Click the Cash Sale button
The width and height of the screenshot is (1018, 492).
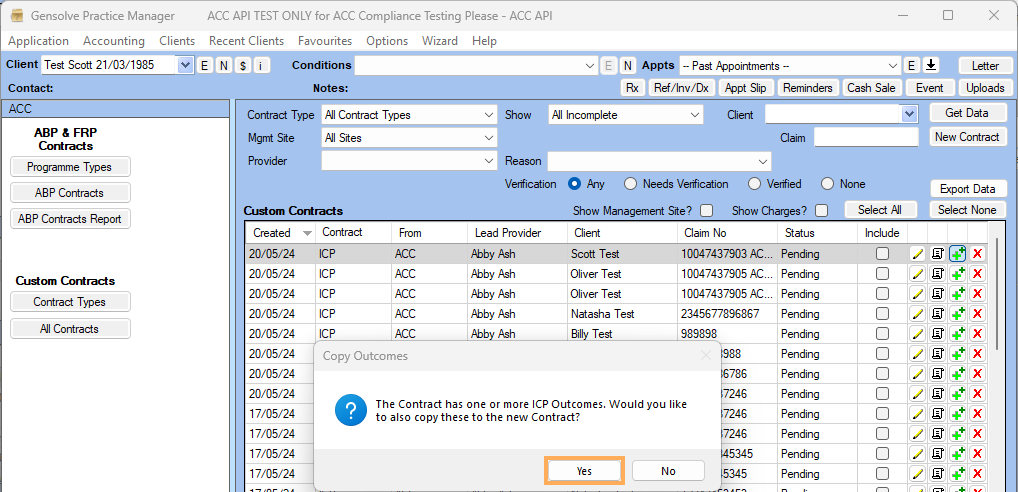[871, 88]
